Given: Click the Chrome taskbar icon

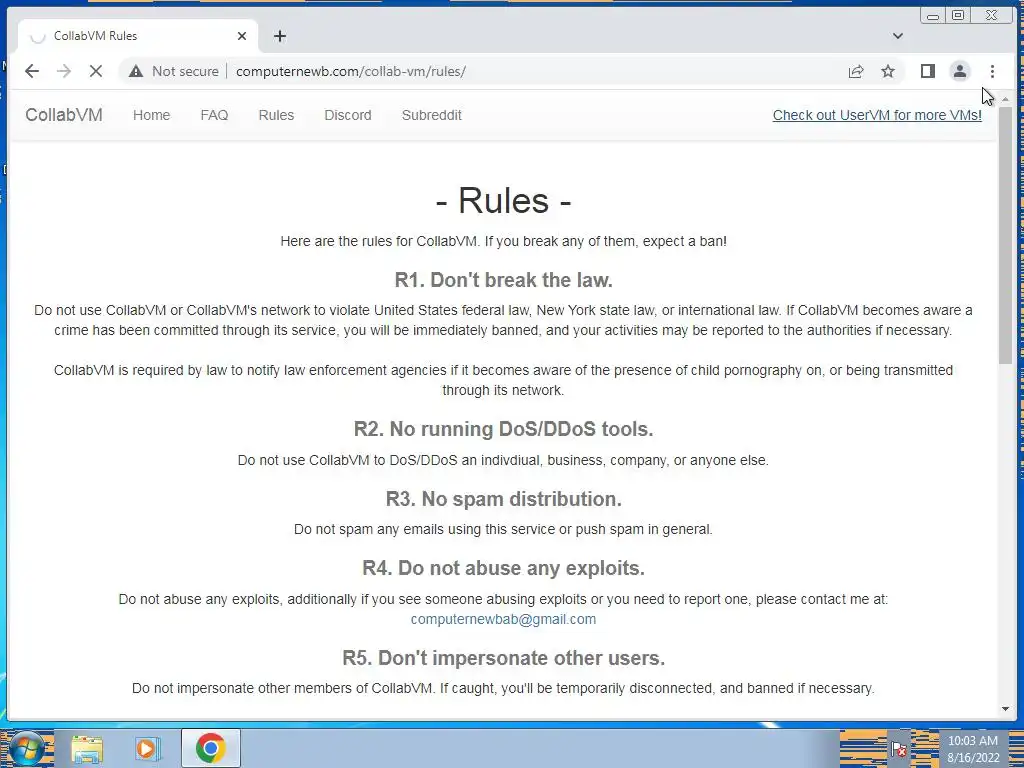Looking at the screenshot, I should pos(210,748).
